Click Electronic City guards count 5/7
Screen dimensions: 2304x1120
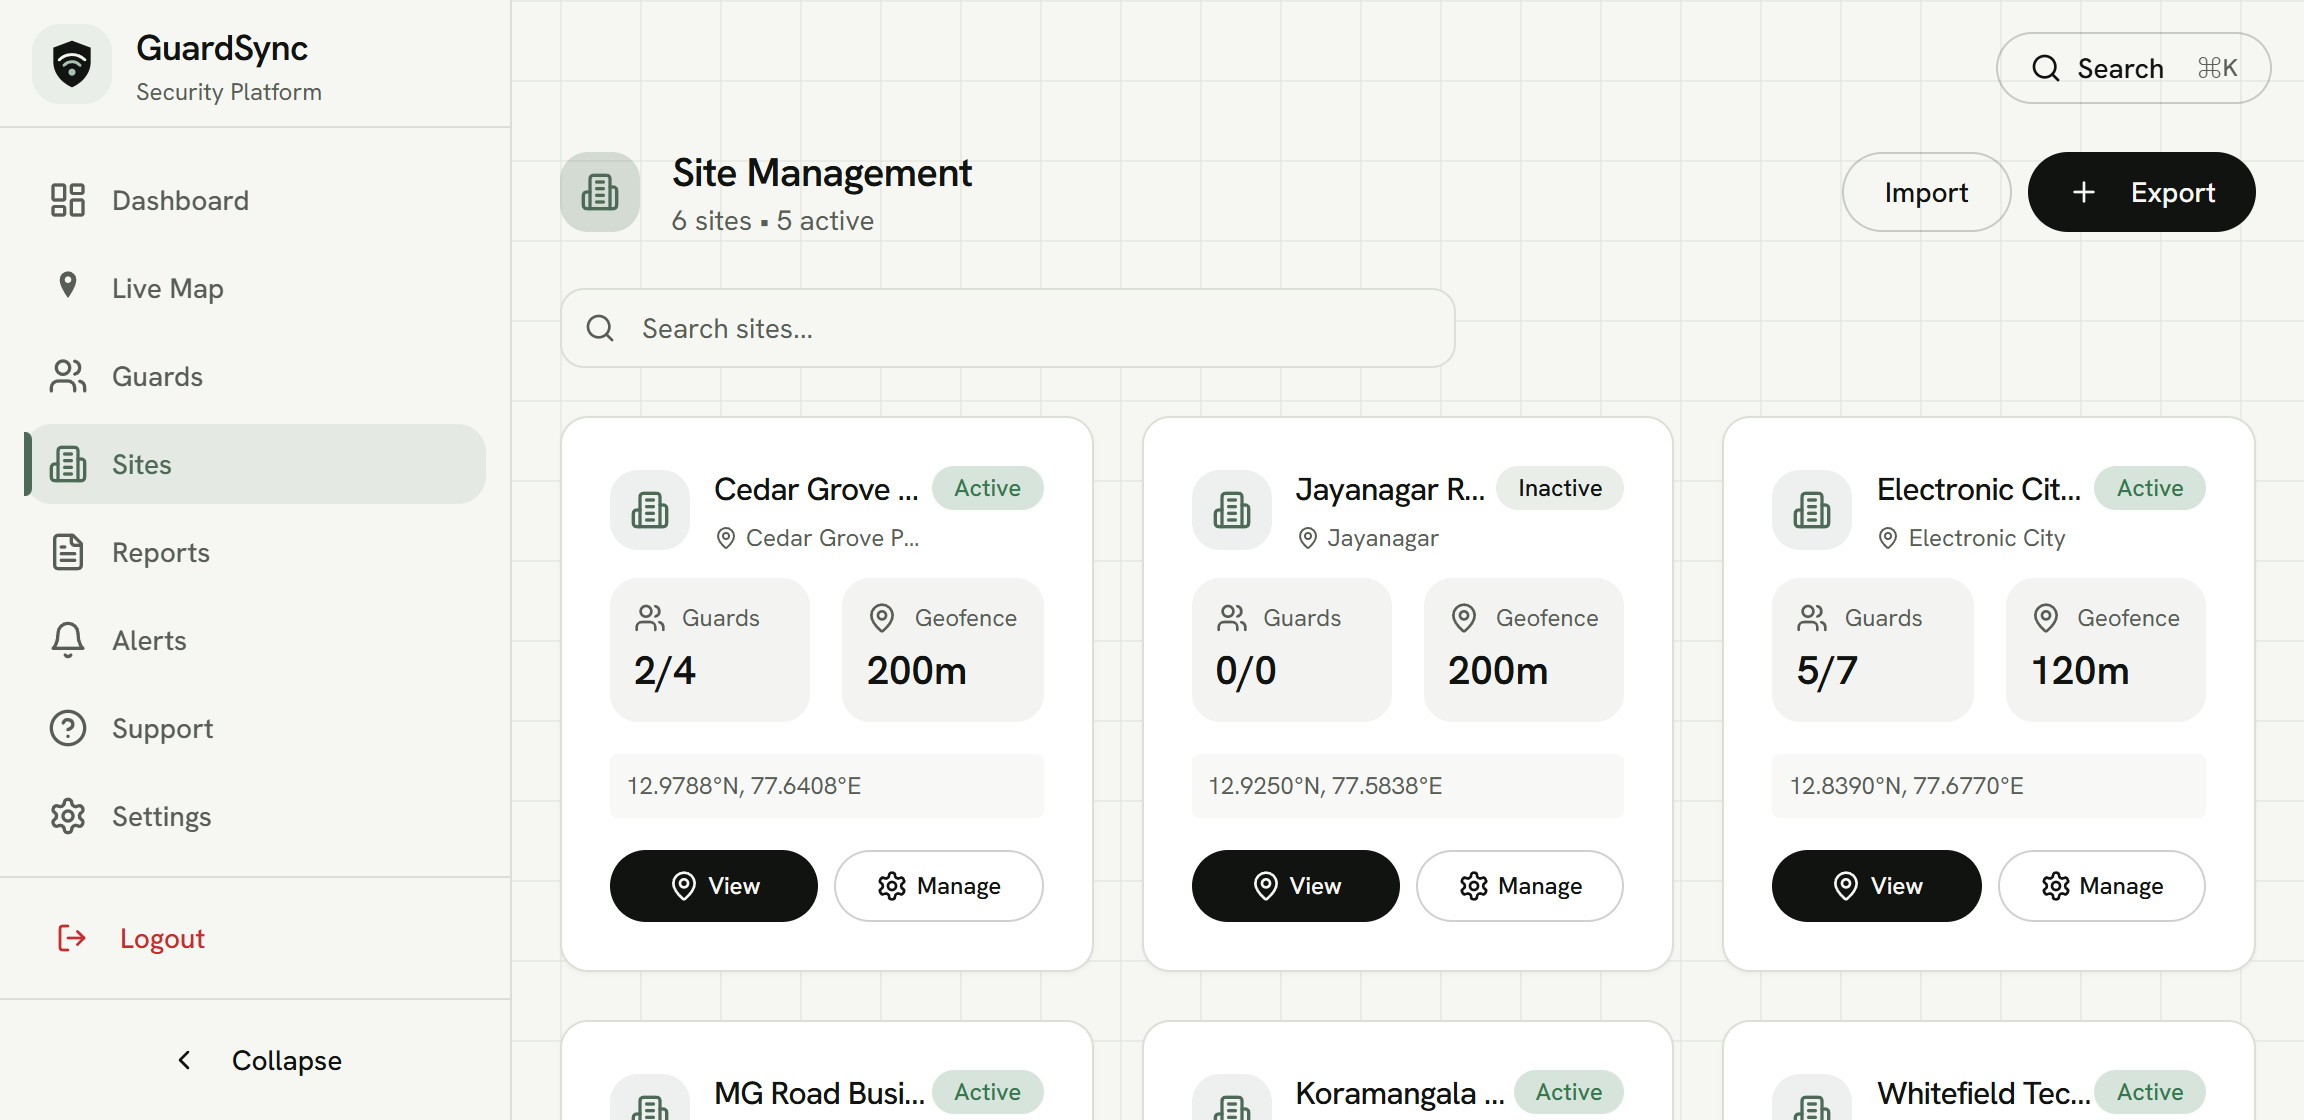pyautogui.click(x=1827, y=671)
